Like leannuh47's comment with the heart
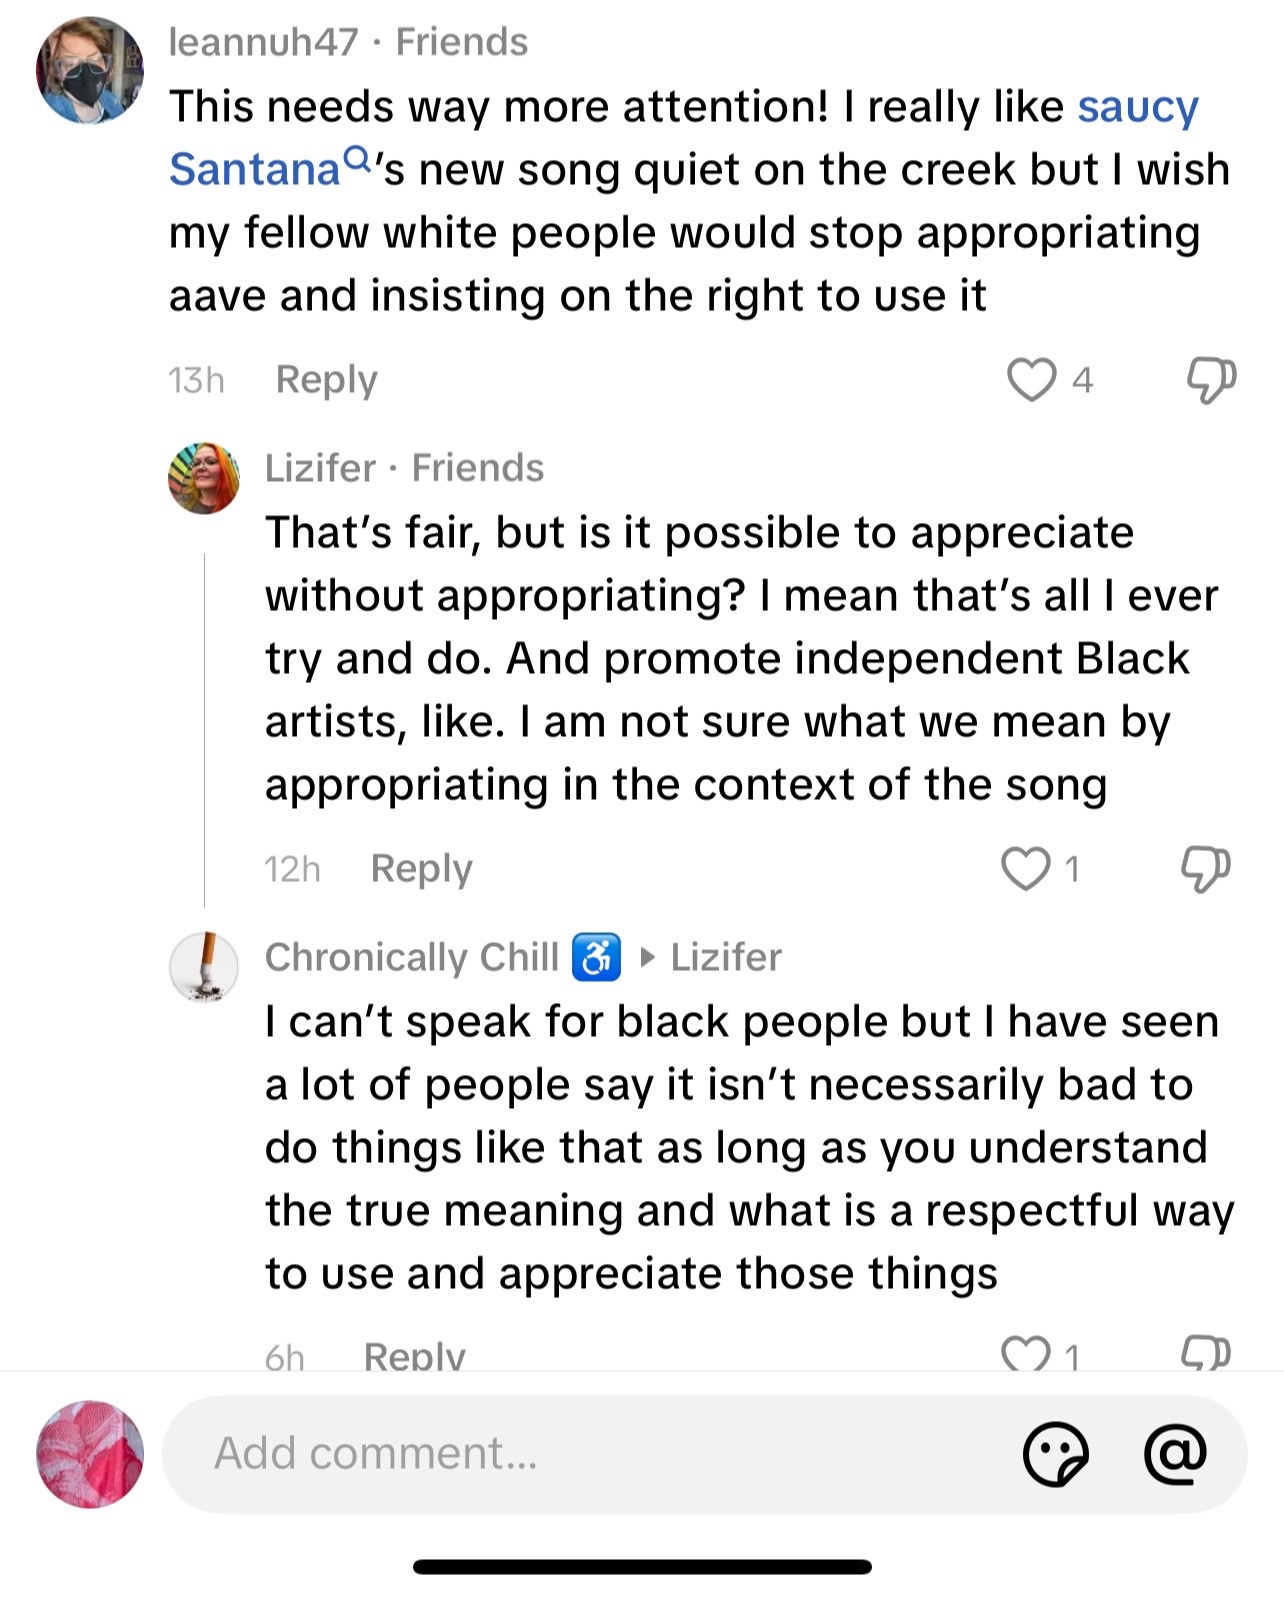This screenshot has width=1284, height=1598. tap(1031, 380)
